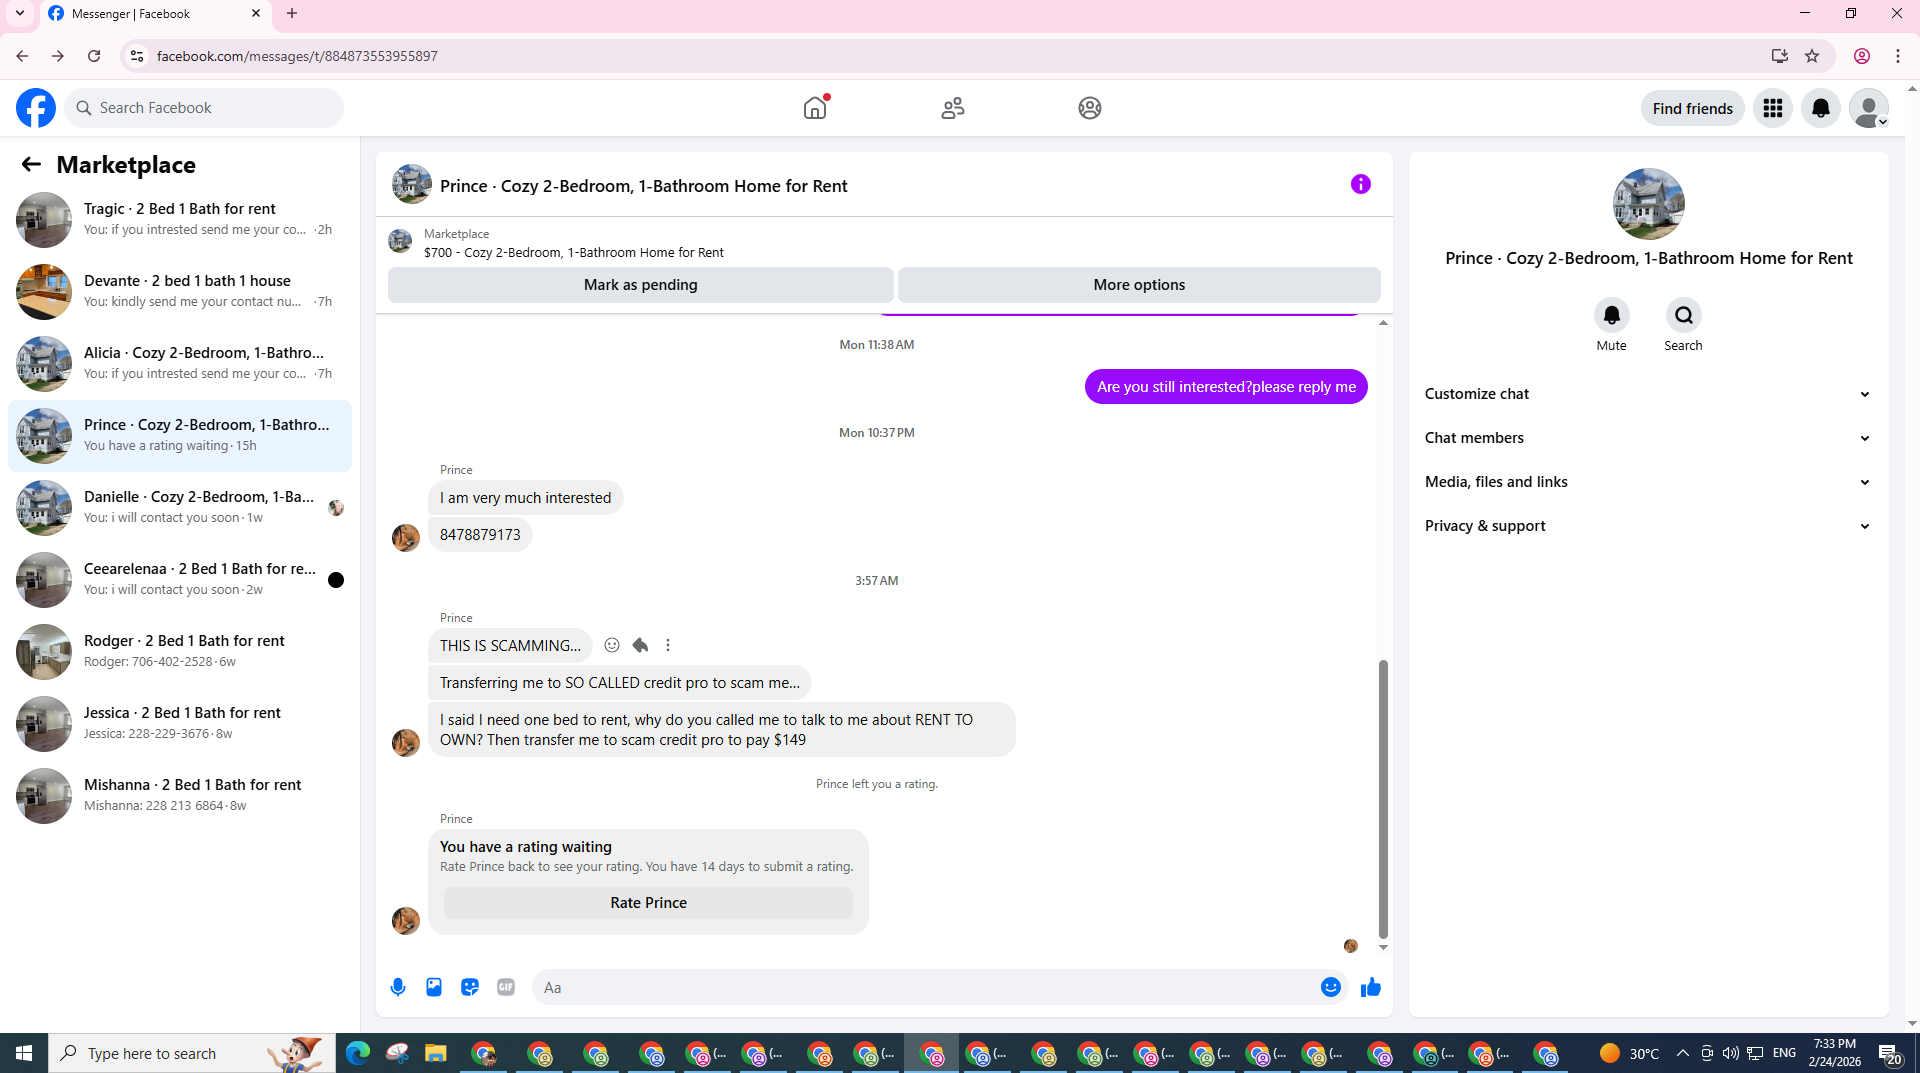
Task: Open taskbar volume control
Action: pyautogui.click(x=1730, y=1053)
